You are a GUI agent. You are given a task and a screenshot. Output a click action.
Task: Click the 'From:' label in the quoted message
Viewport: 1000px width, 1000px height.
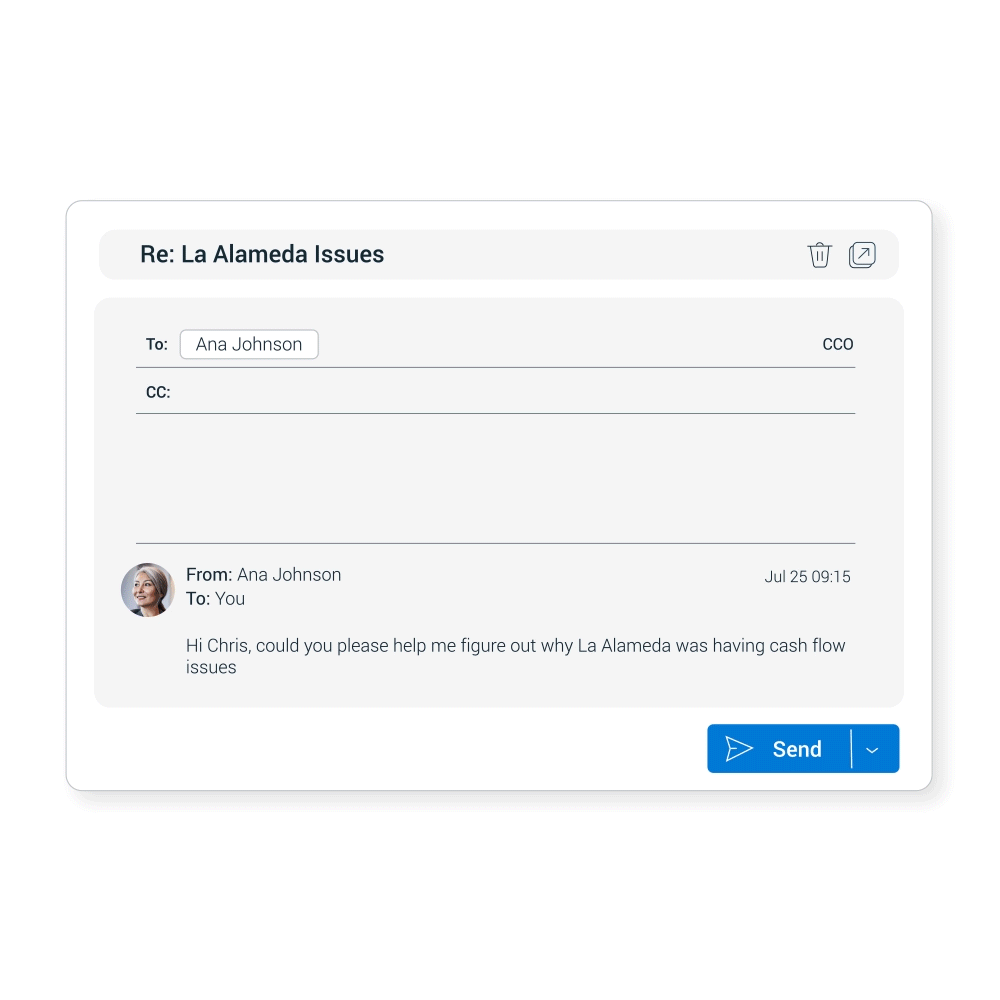coord(209,574)
